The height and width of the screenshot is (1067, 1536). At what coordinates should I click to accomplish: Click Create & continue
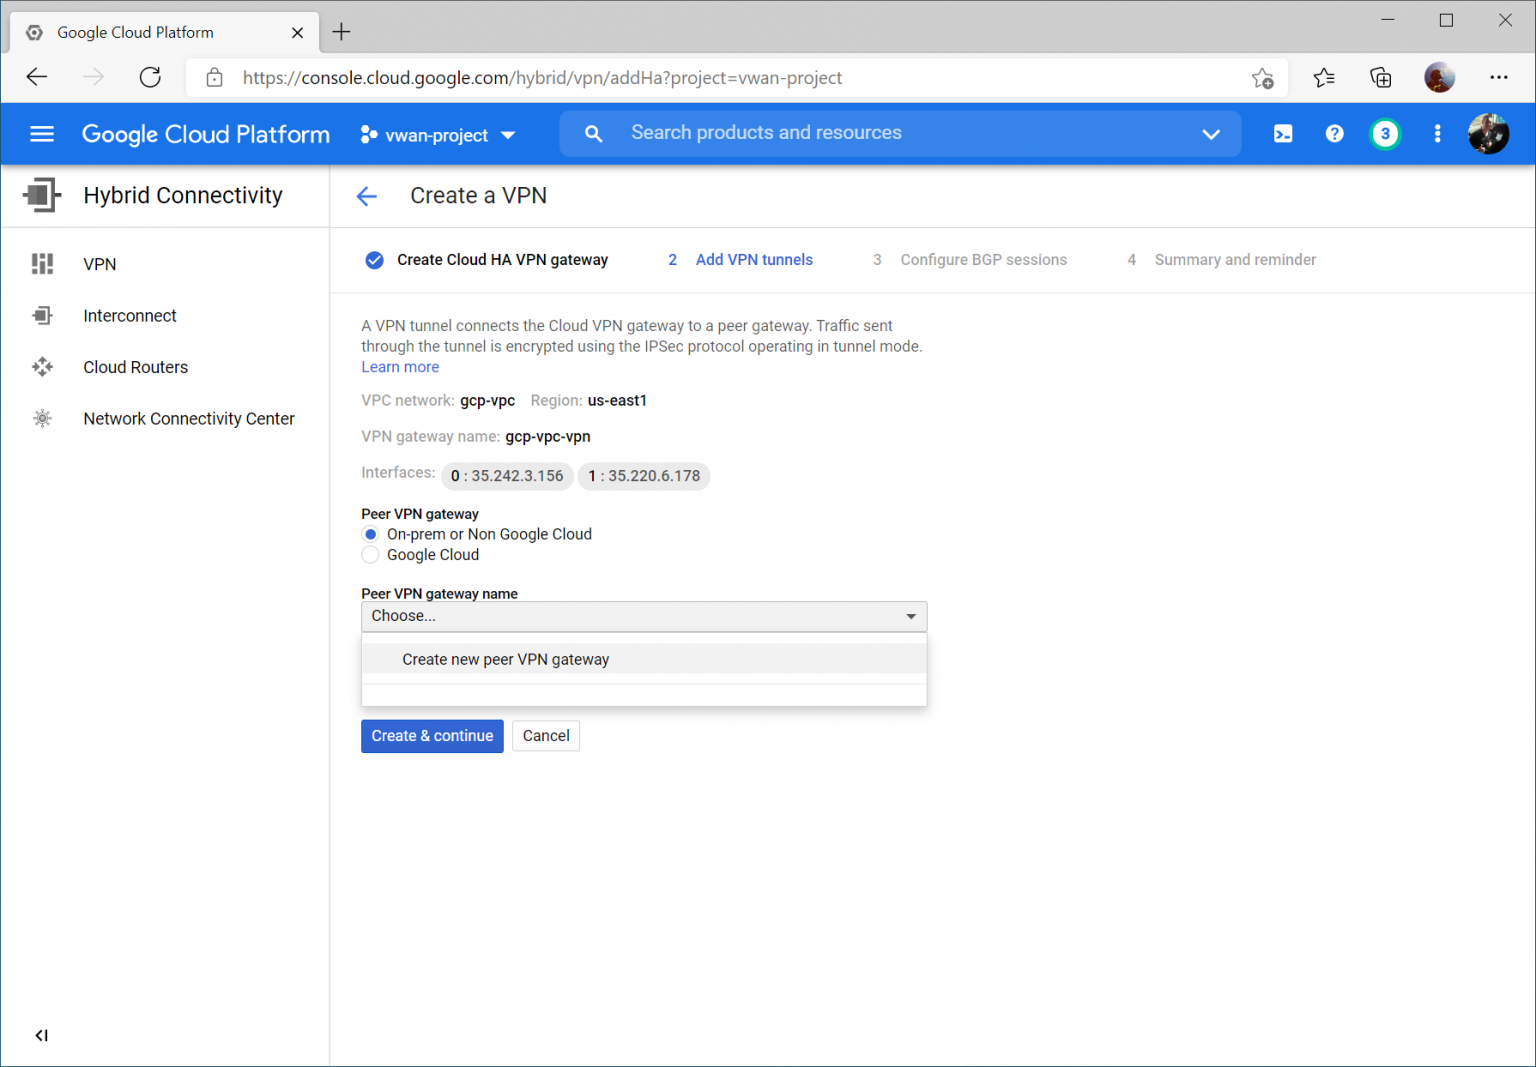click(432, 736)
